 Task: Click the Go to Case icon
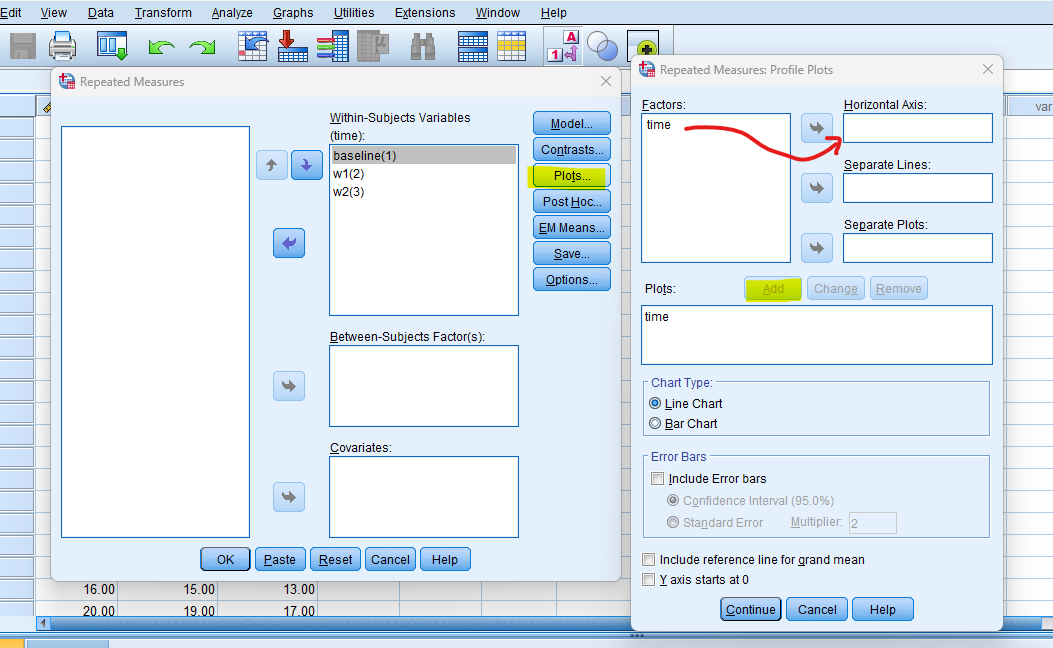252,46
